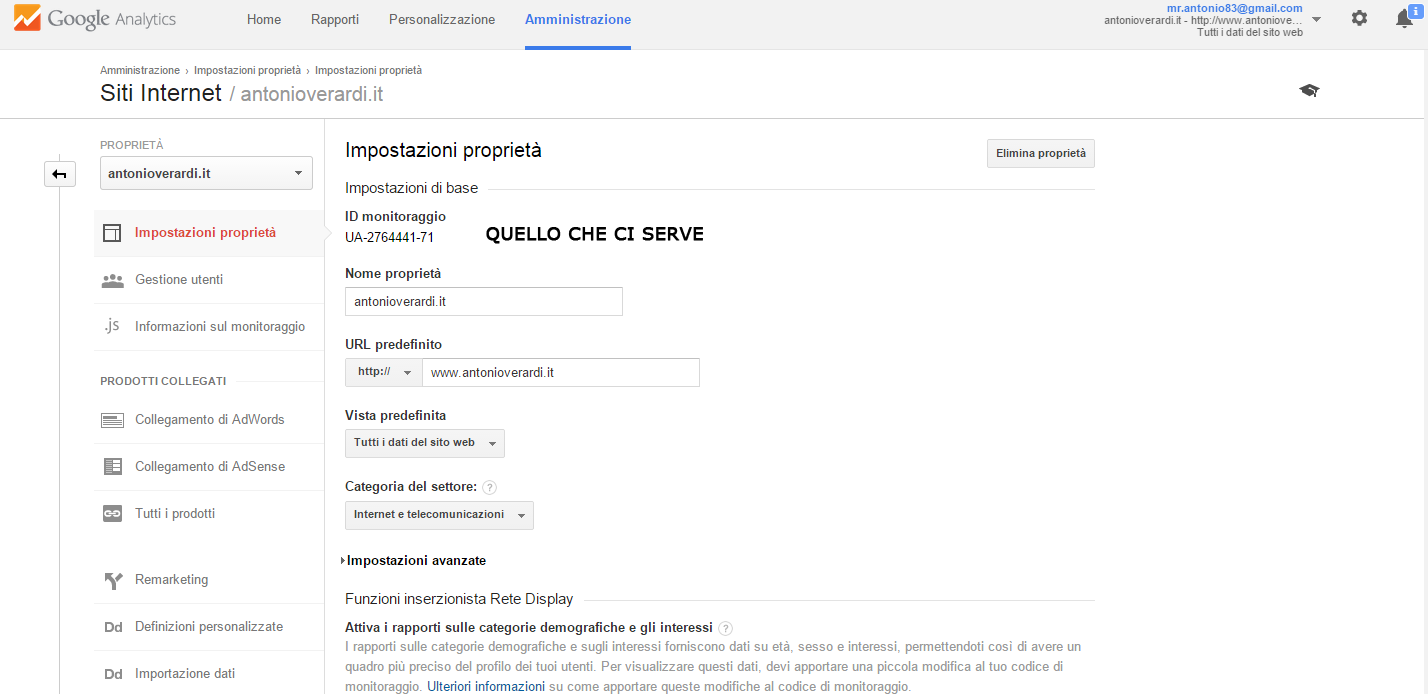This screenshot has width=1428, height=694.
Task: Click the Elimina proprietà button
Action: (1041, 154)
